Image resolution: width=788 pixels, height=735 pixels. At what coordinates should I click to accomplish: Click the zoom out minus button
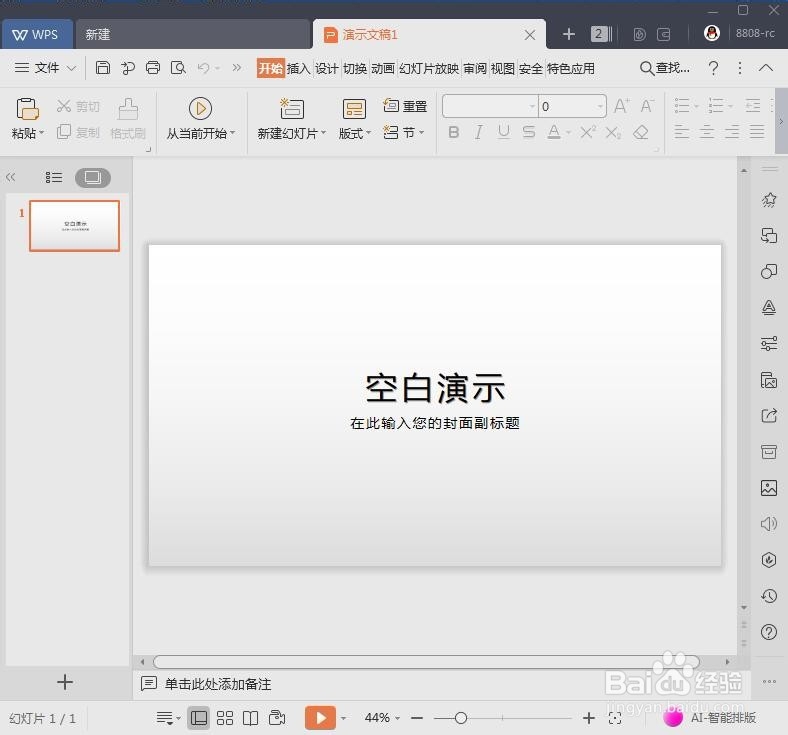coord(417,718)
